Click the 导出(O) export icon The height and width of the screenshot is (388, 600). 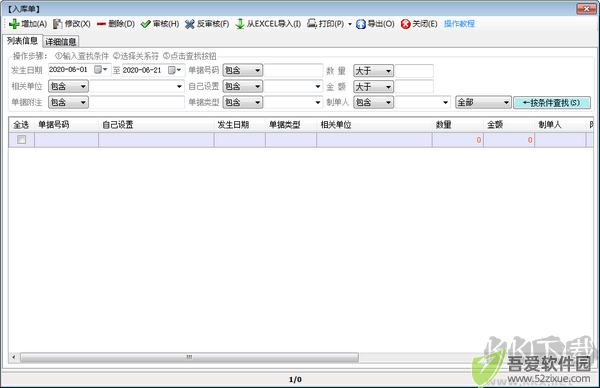(361, 24)
